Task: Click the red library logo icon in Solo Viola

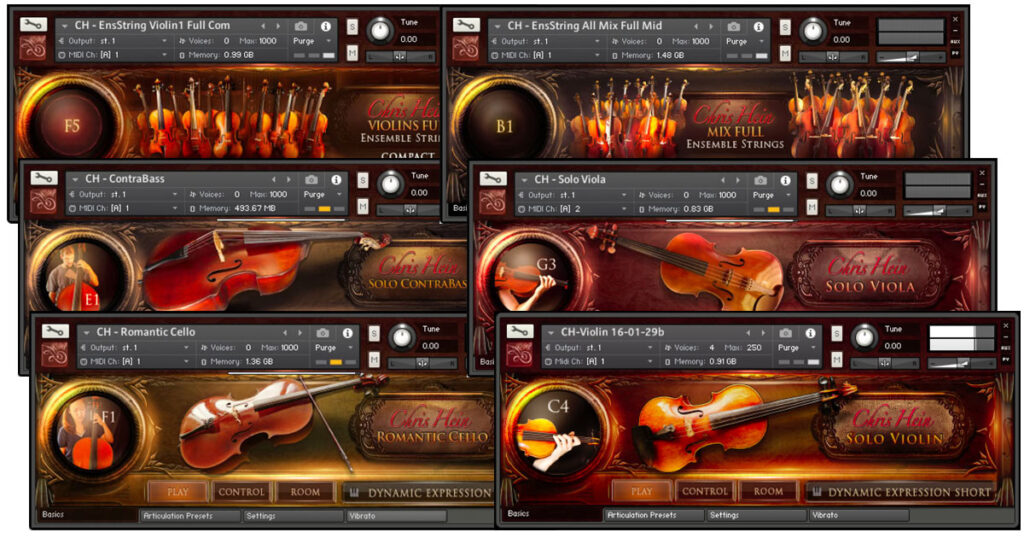Action: [494, 202]
